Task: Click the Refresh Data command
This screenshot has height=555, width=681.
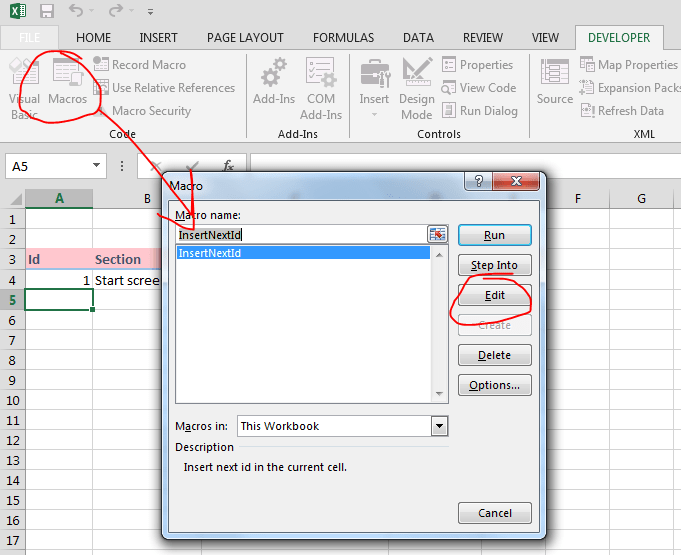Action: 622,110
